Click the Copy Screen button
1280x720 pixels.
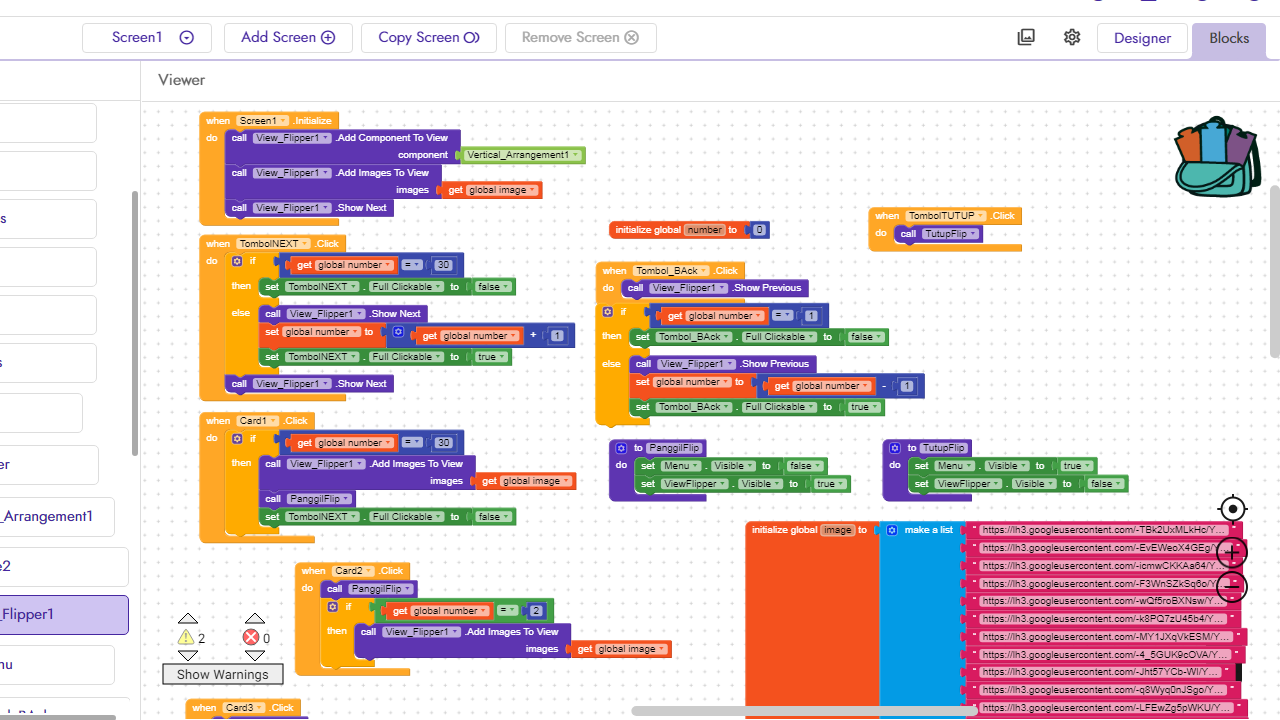tap(429, 37)
